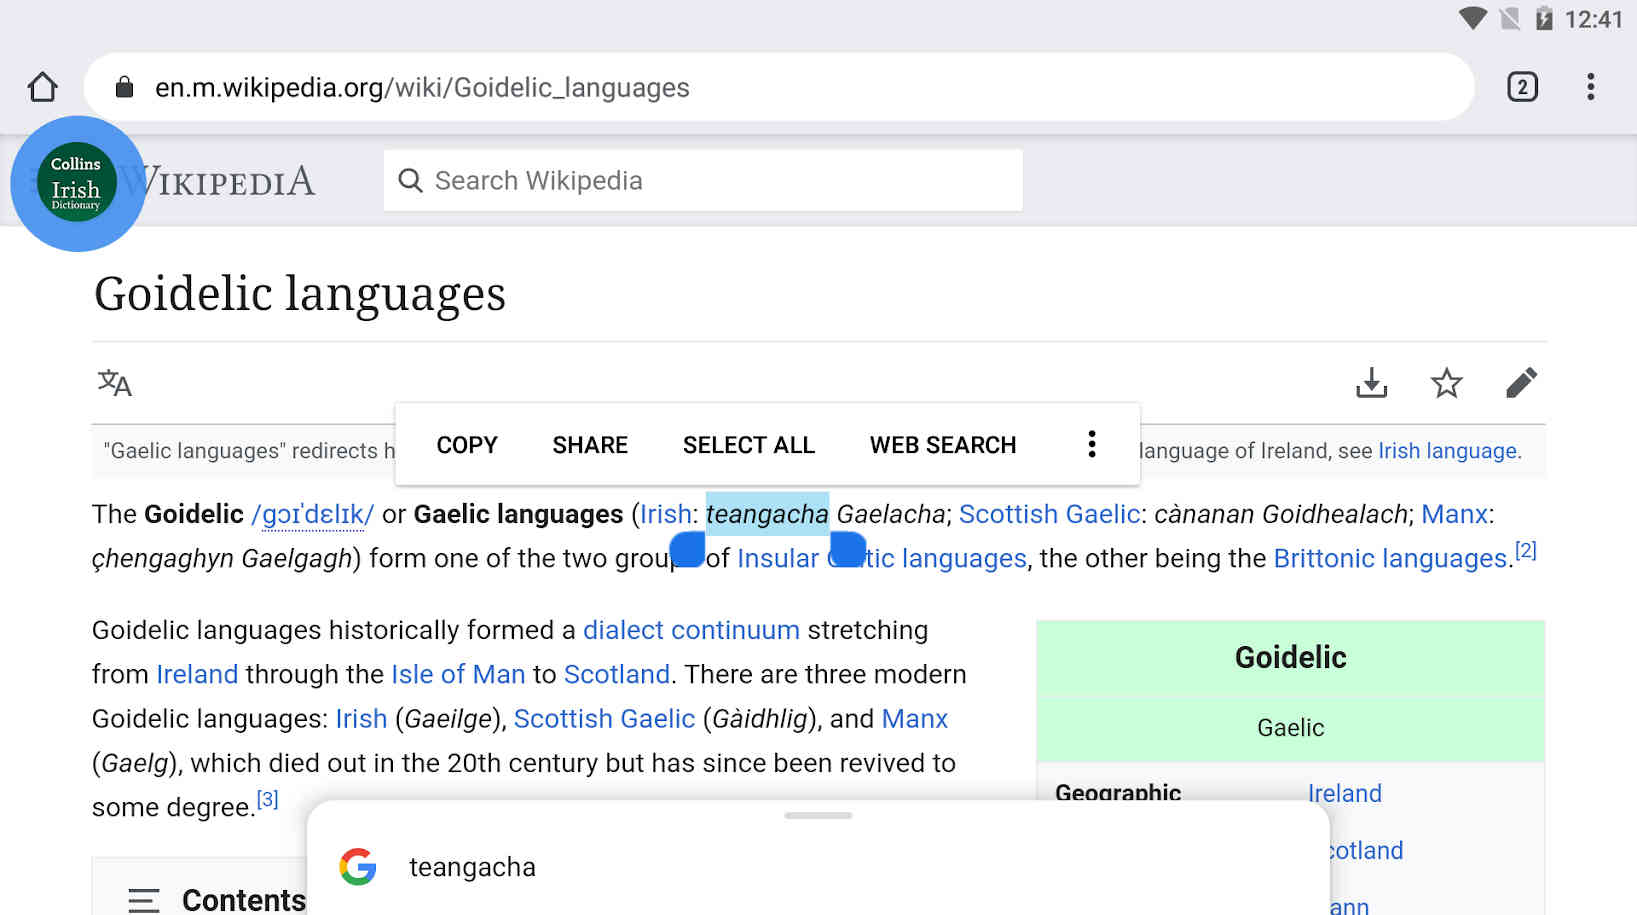
Task: Tap the handle on the bottom search sheet
Action: [818, 815]
